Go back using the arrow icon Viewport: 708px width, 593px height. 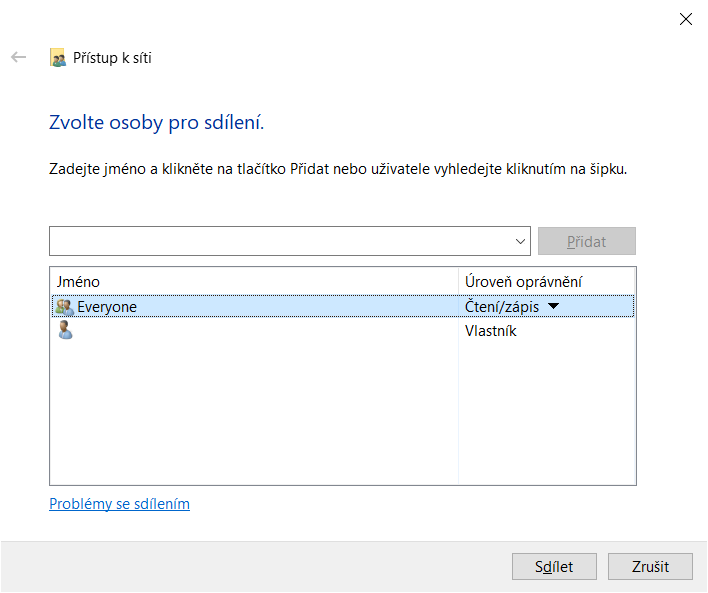(x=18, y=57)
